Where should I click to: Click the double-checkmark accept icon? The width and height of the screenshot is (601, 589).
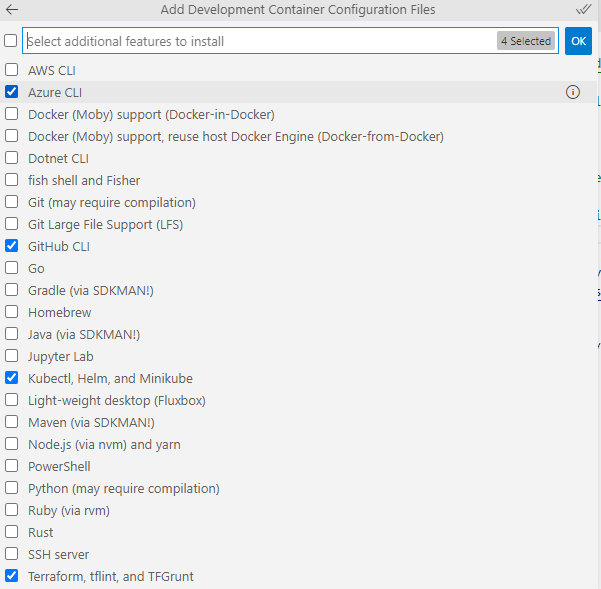coord(583,10)
